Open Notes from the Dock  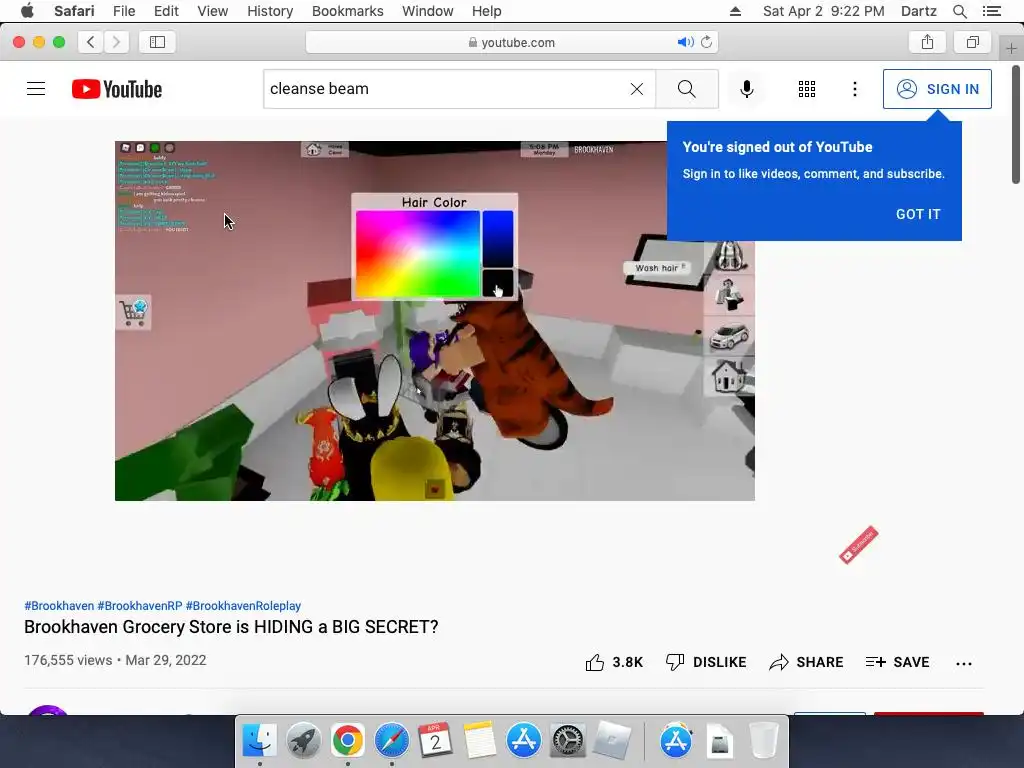(479, 741)
